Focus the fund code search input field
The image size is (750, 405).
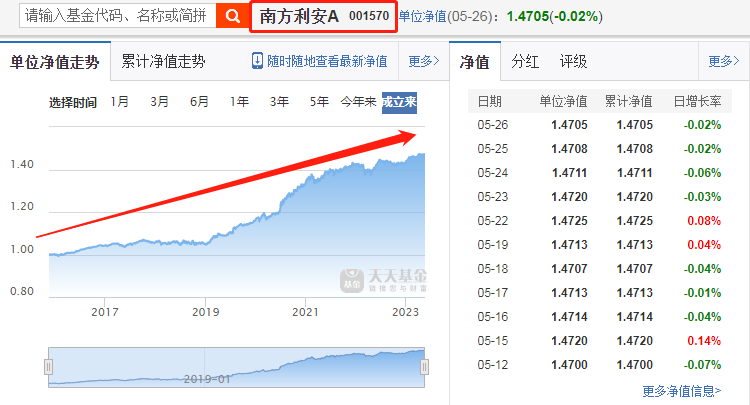click(118, 16)
